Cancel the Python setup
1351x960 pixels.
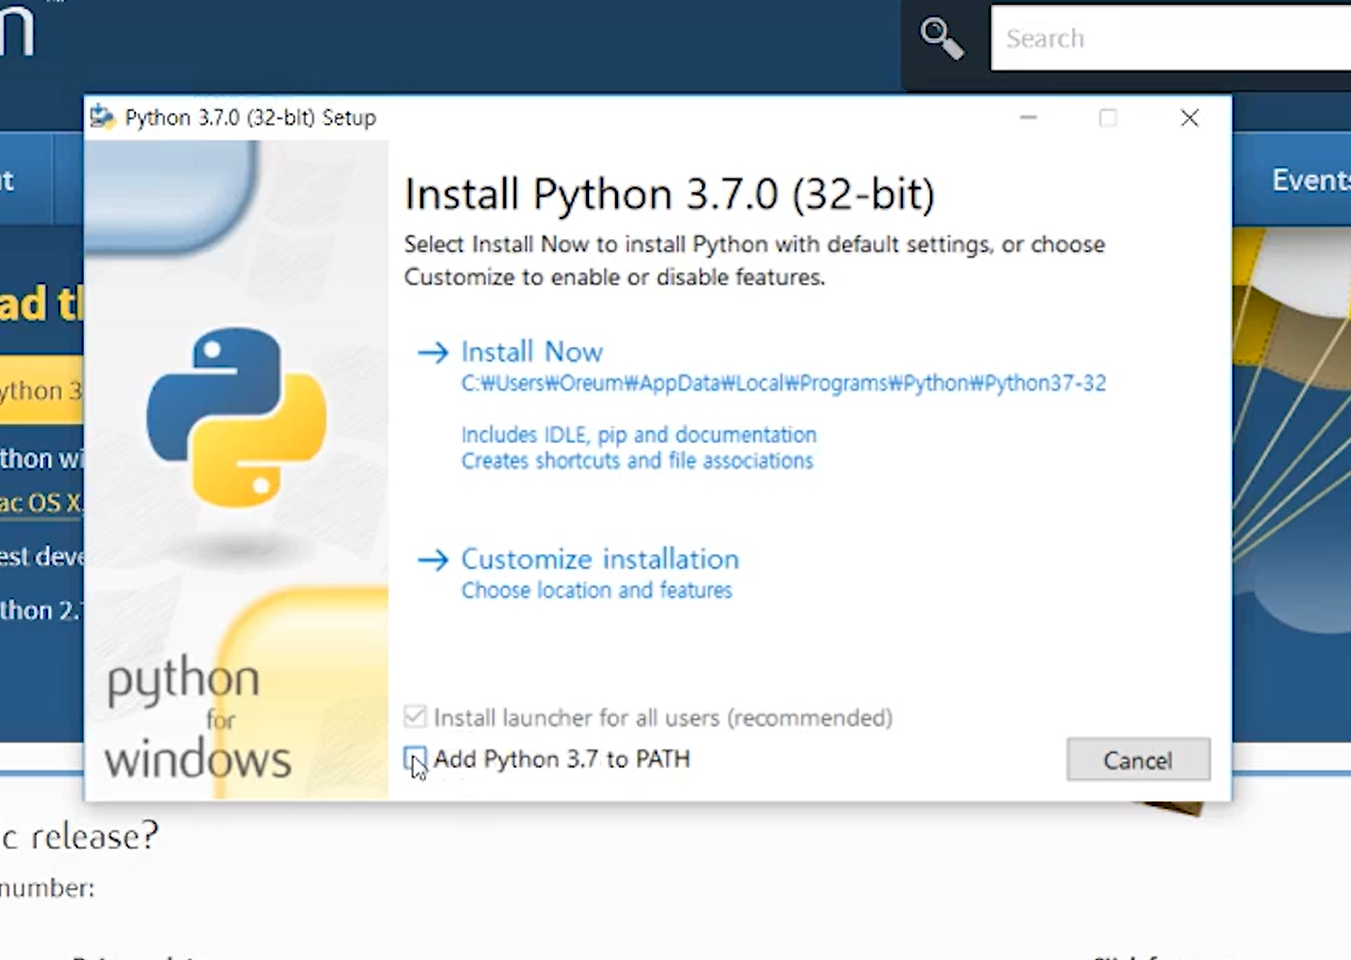(1138, 760)
